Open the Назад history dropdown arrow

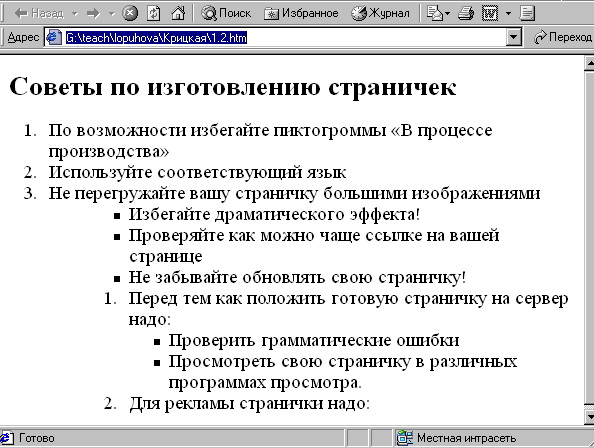point(75,14)
